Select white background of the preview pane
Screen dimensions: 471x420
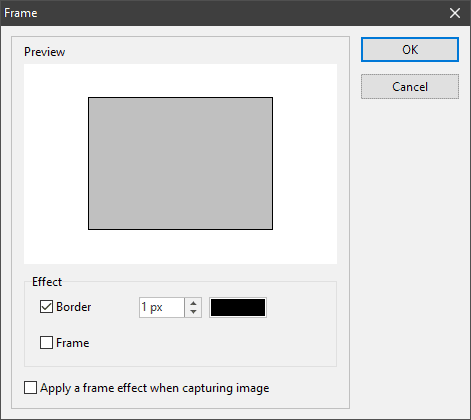pos(180,247)
